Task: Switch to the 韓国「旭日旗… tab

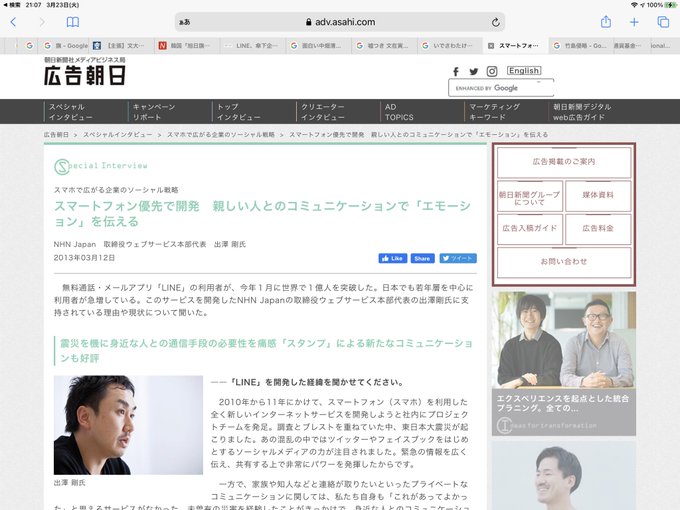Action: pyautogui.click(x=186, y=46)
